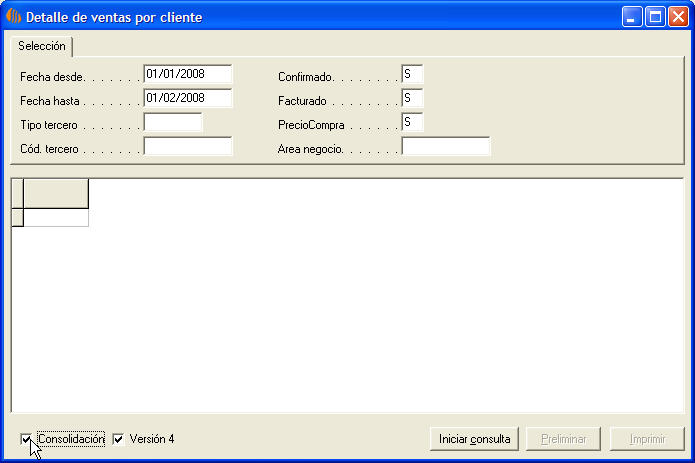This screenshot has height=463, width=695.
Task: Select the Confirmado field
Action: 412,75
